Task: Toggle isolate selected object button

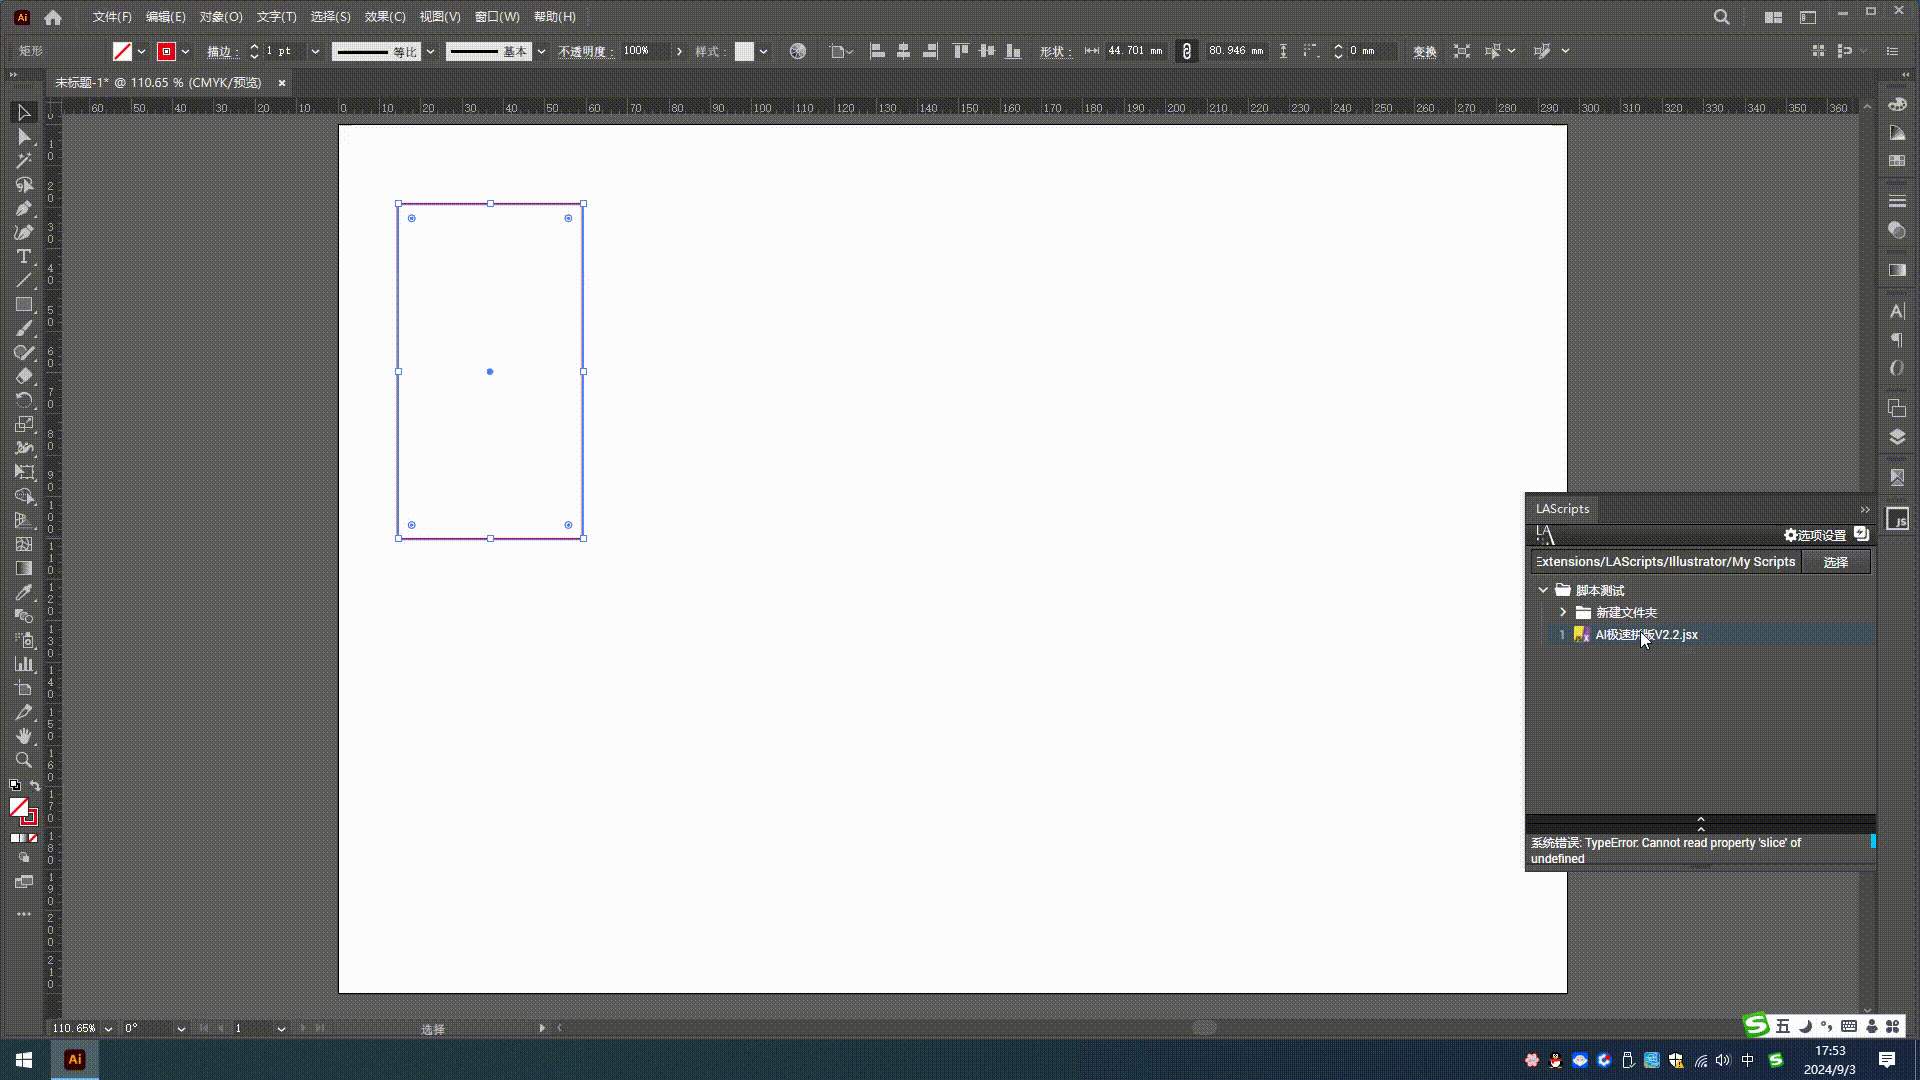Action: point(1462,51)
